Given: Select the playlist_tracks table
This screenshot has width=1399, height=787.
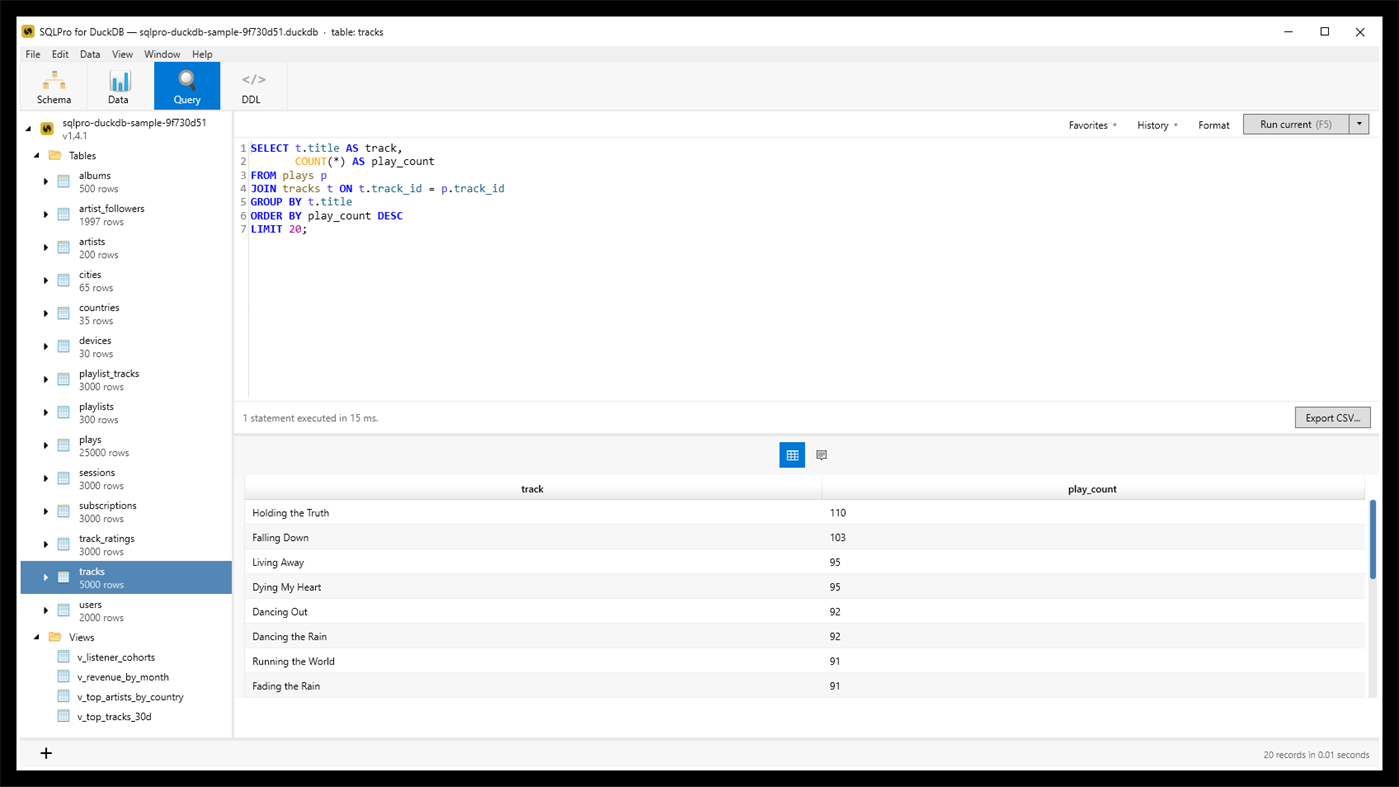Looking at the screenshot, I should click(126, 380).
